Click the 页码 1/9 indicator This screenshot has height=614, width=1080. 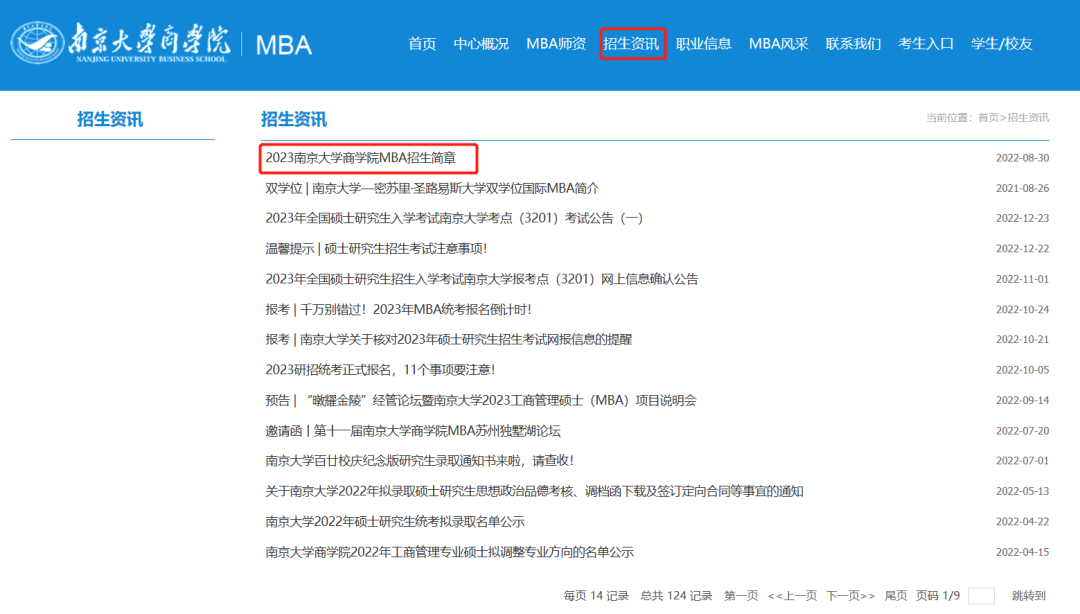tap(937, 595)
